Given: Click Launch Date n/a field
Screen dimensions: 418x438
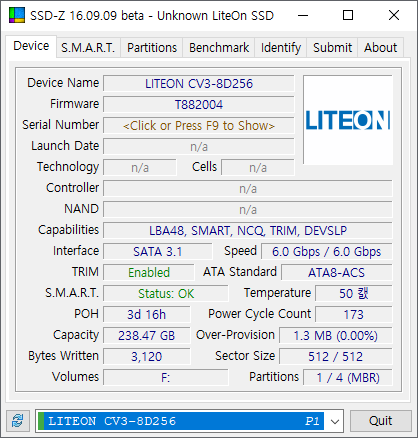Looking at the screenshot, I should (199, 147).
